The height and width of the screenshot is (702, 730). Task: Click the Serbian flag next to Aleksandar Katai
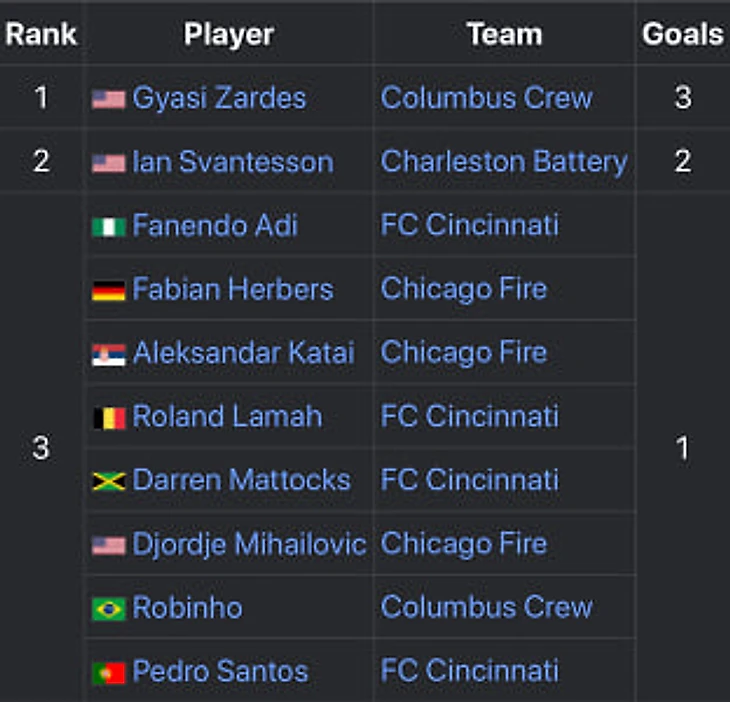click(x=108, y=354)
